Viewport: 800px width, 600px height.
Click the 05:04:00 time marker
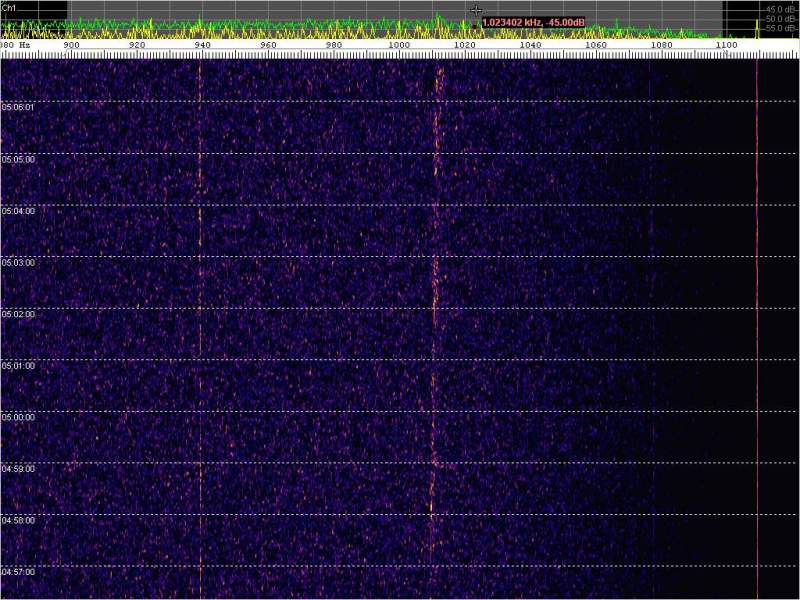[x=18, y=211]
